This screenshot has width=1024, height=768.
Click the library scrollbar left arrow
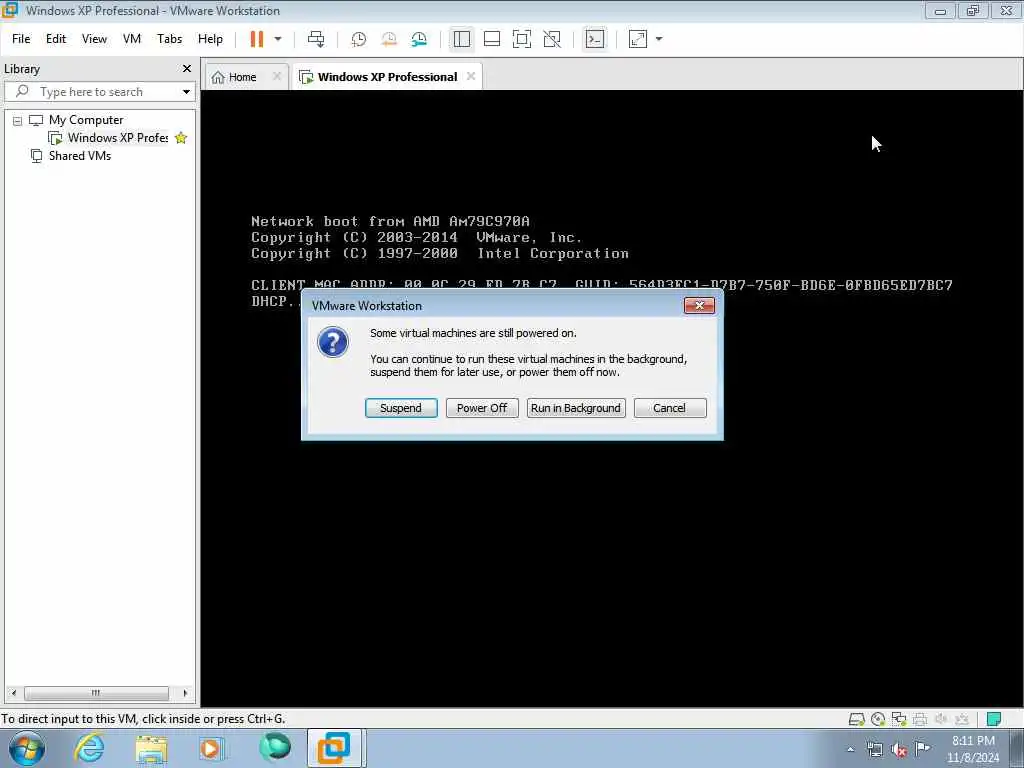coord(14,693)
